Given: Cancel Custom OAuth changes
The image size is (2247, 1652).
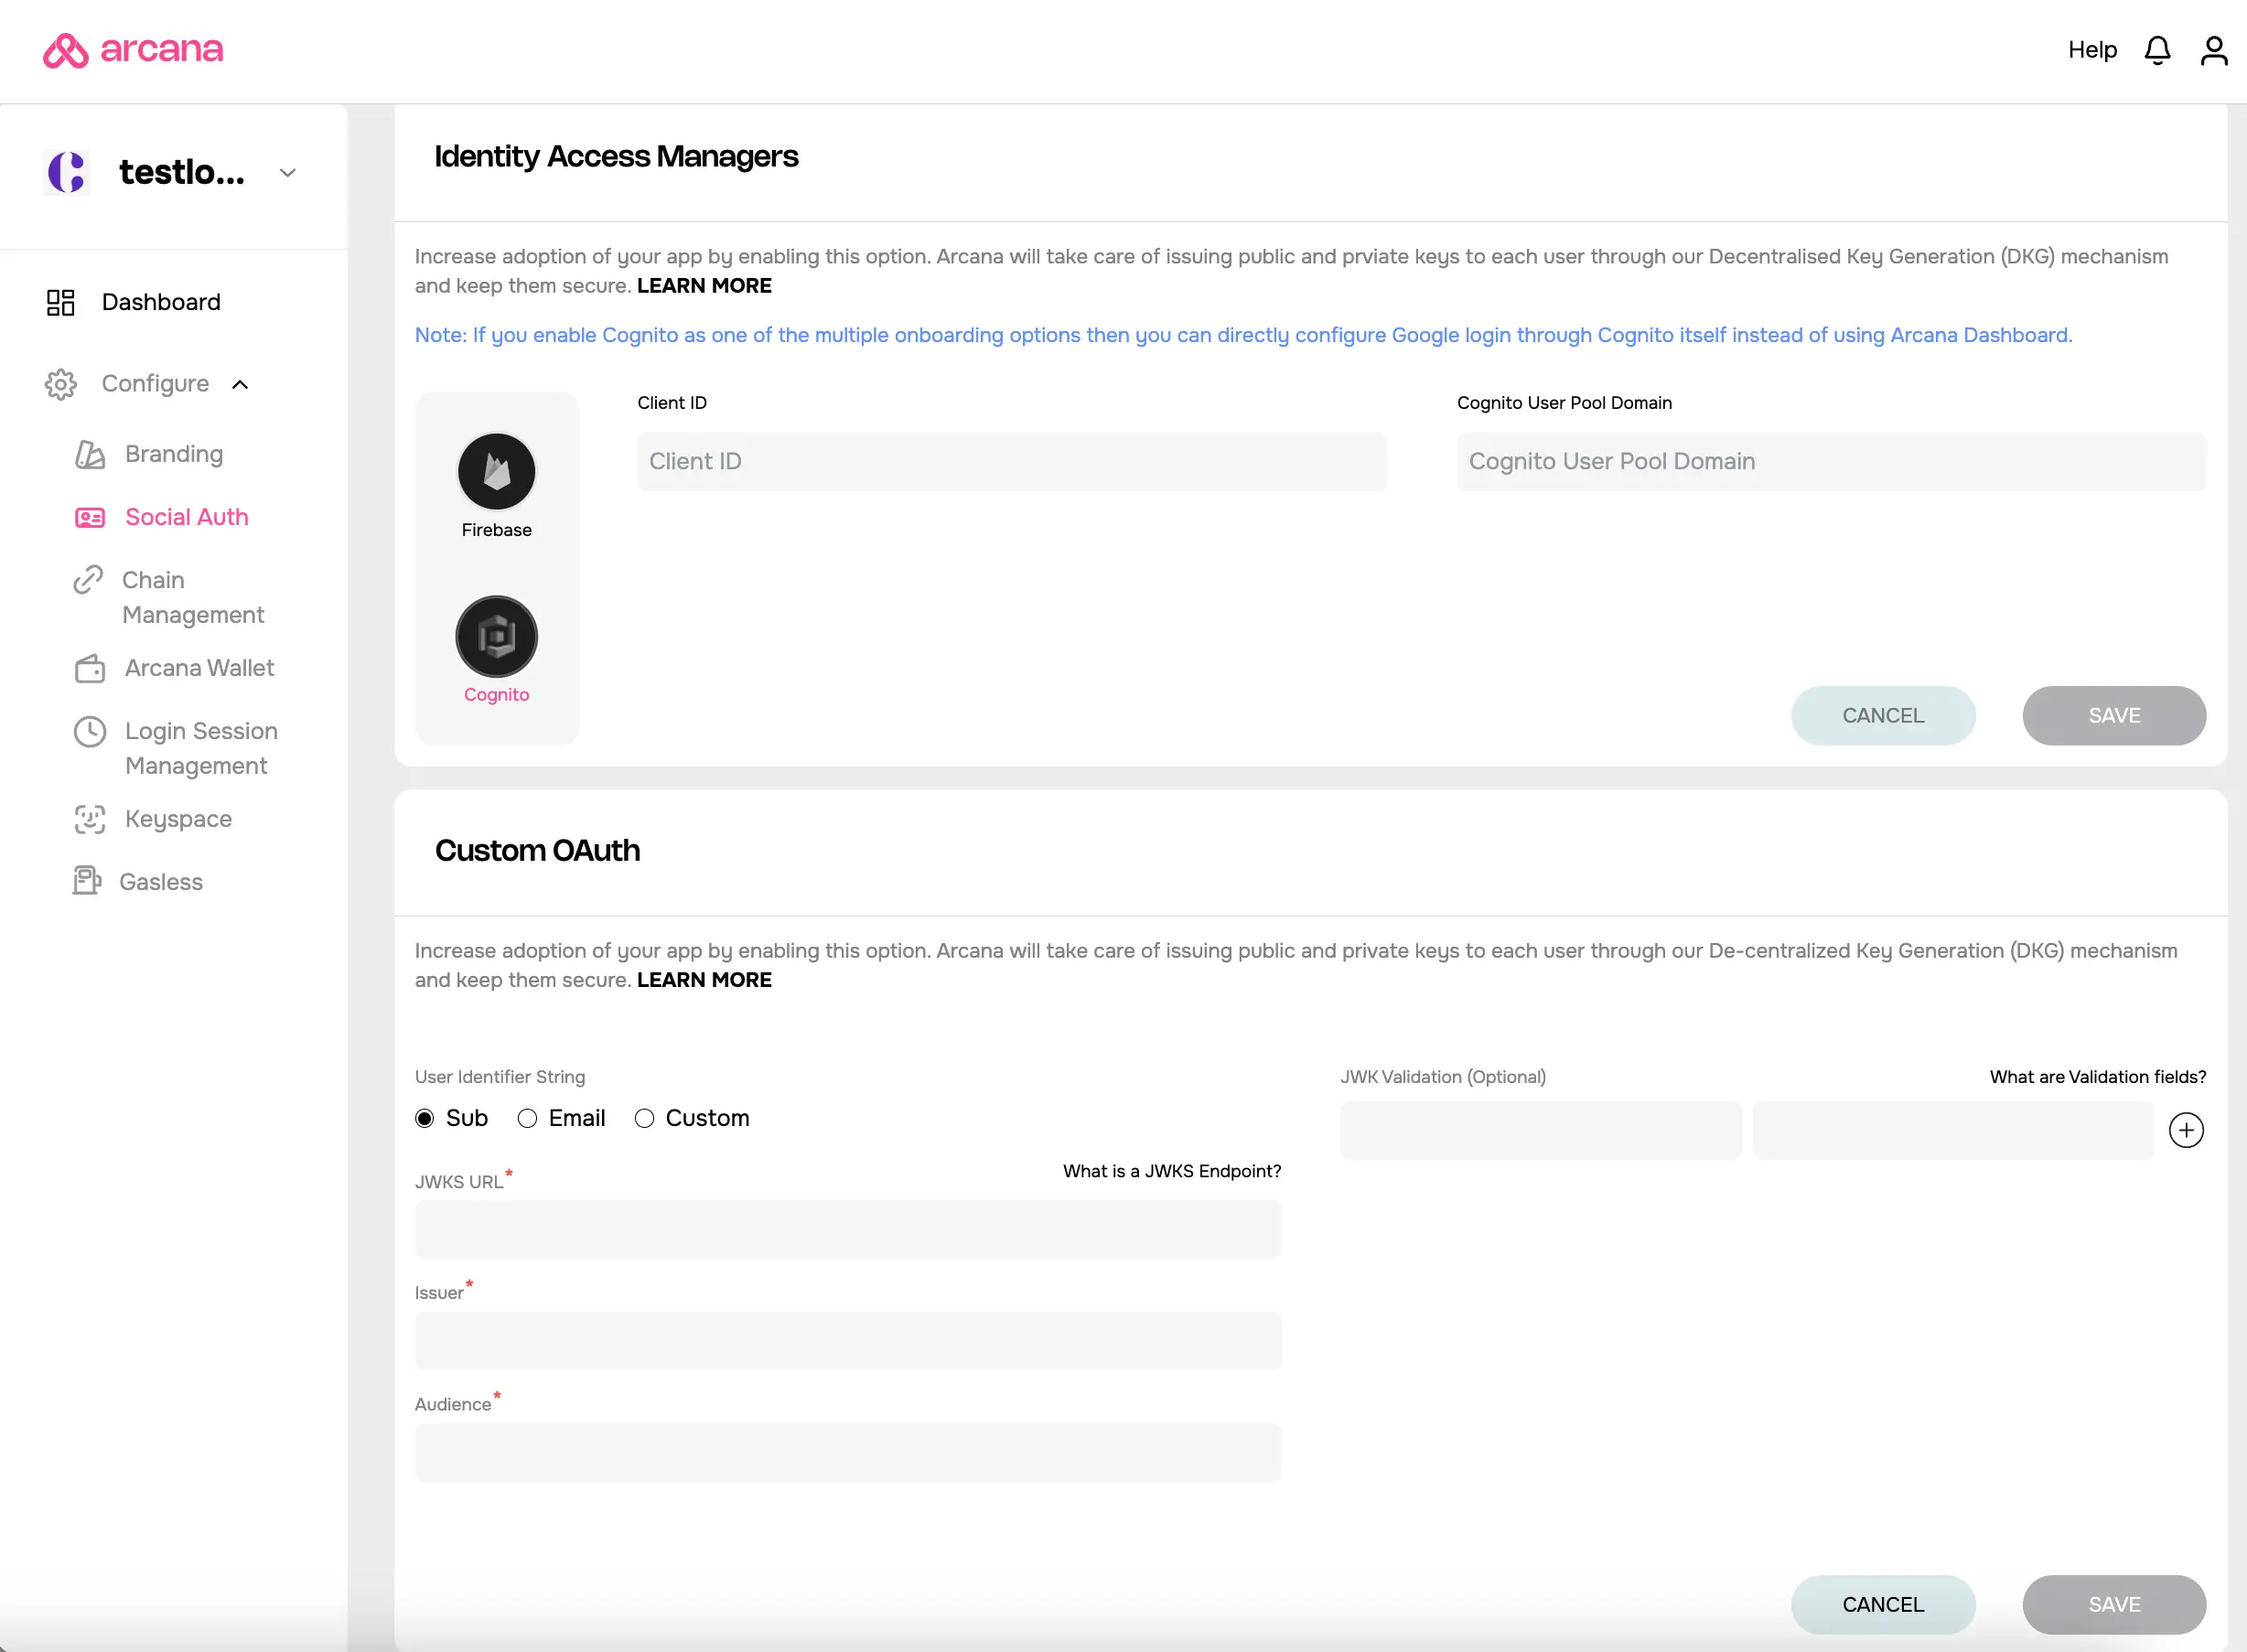Looking at the screenshot, I should [x=1883, y=1605].
